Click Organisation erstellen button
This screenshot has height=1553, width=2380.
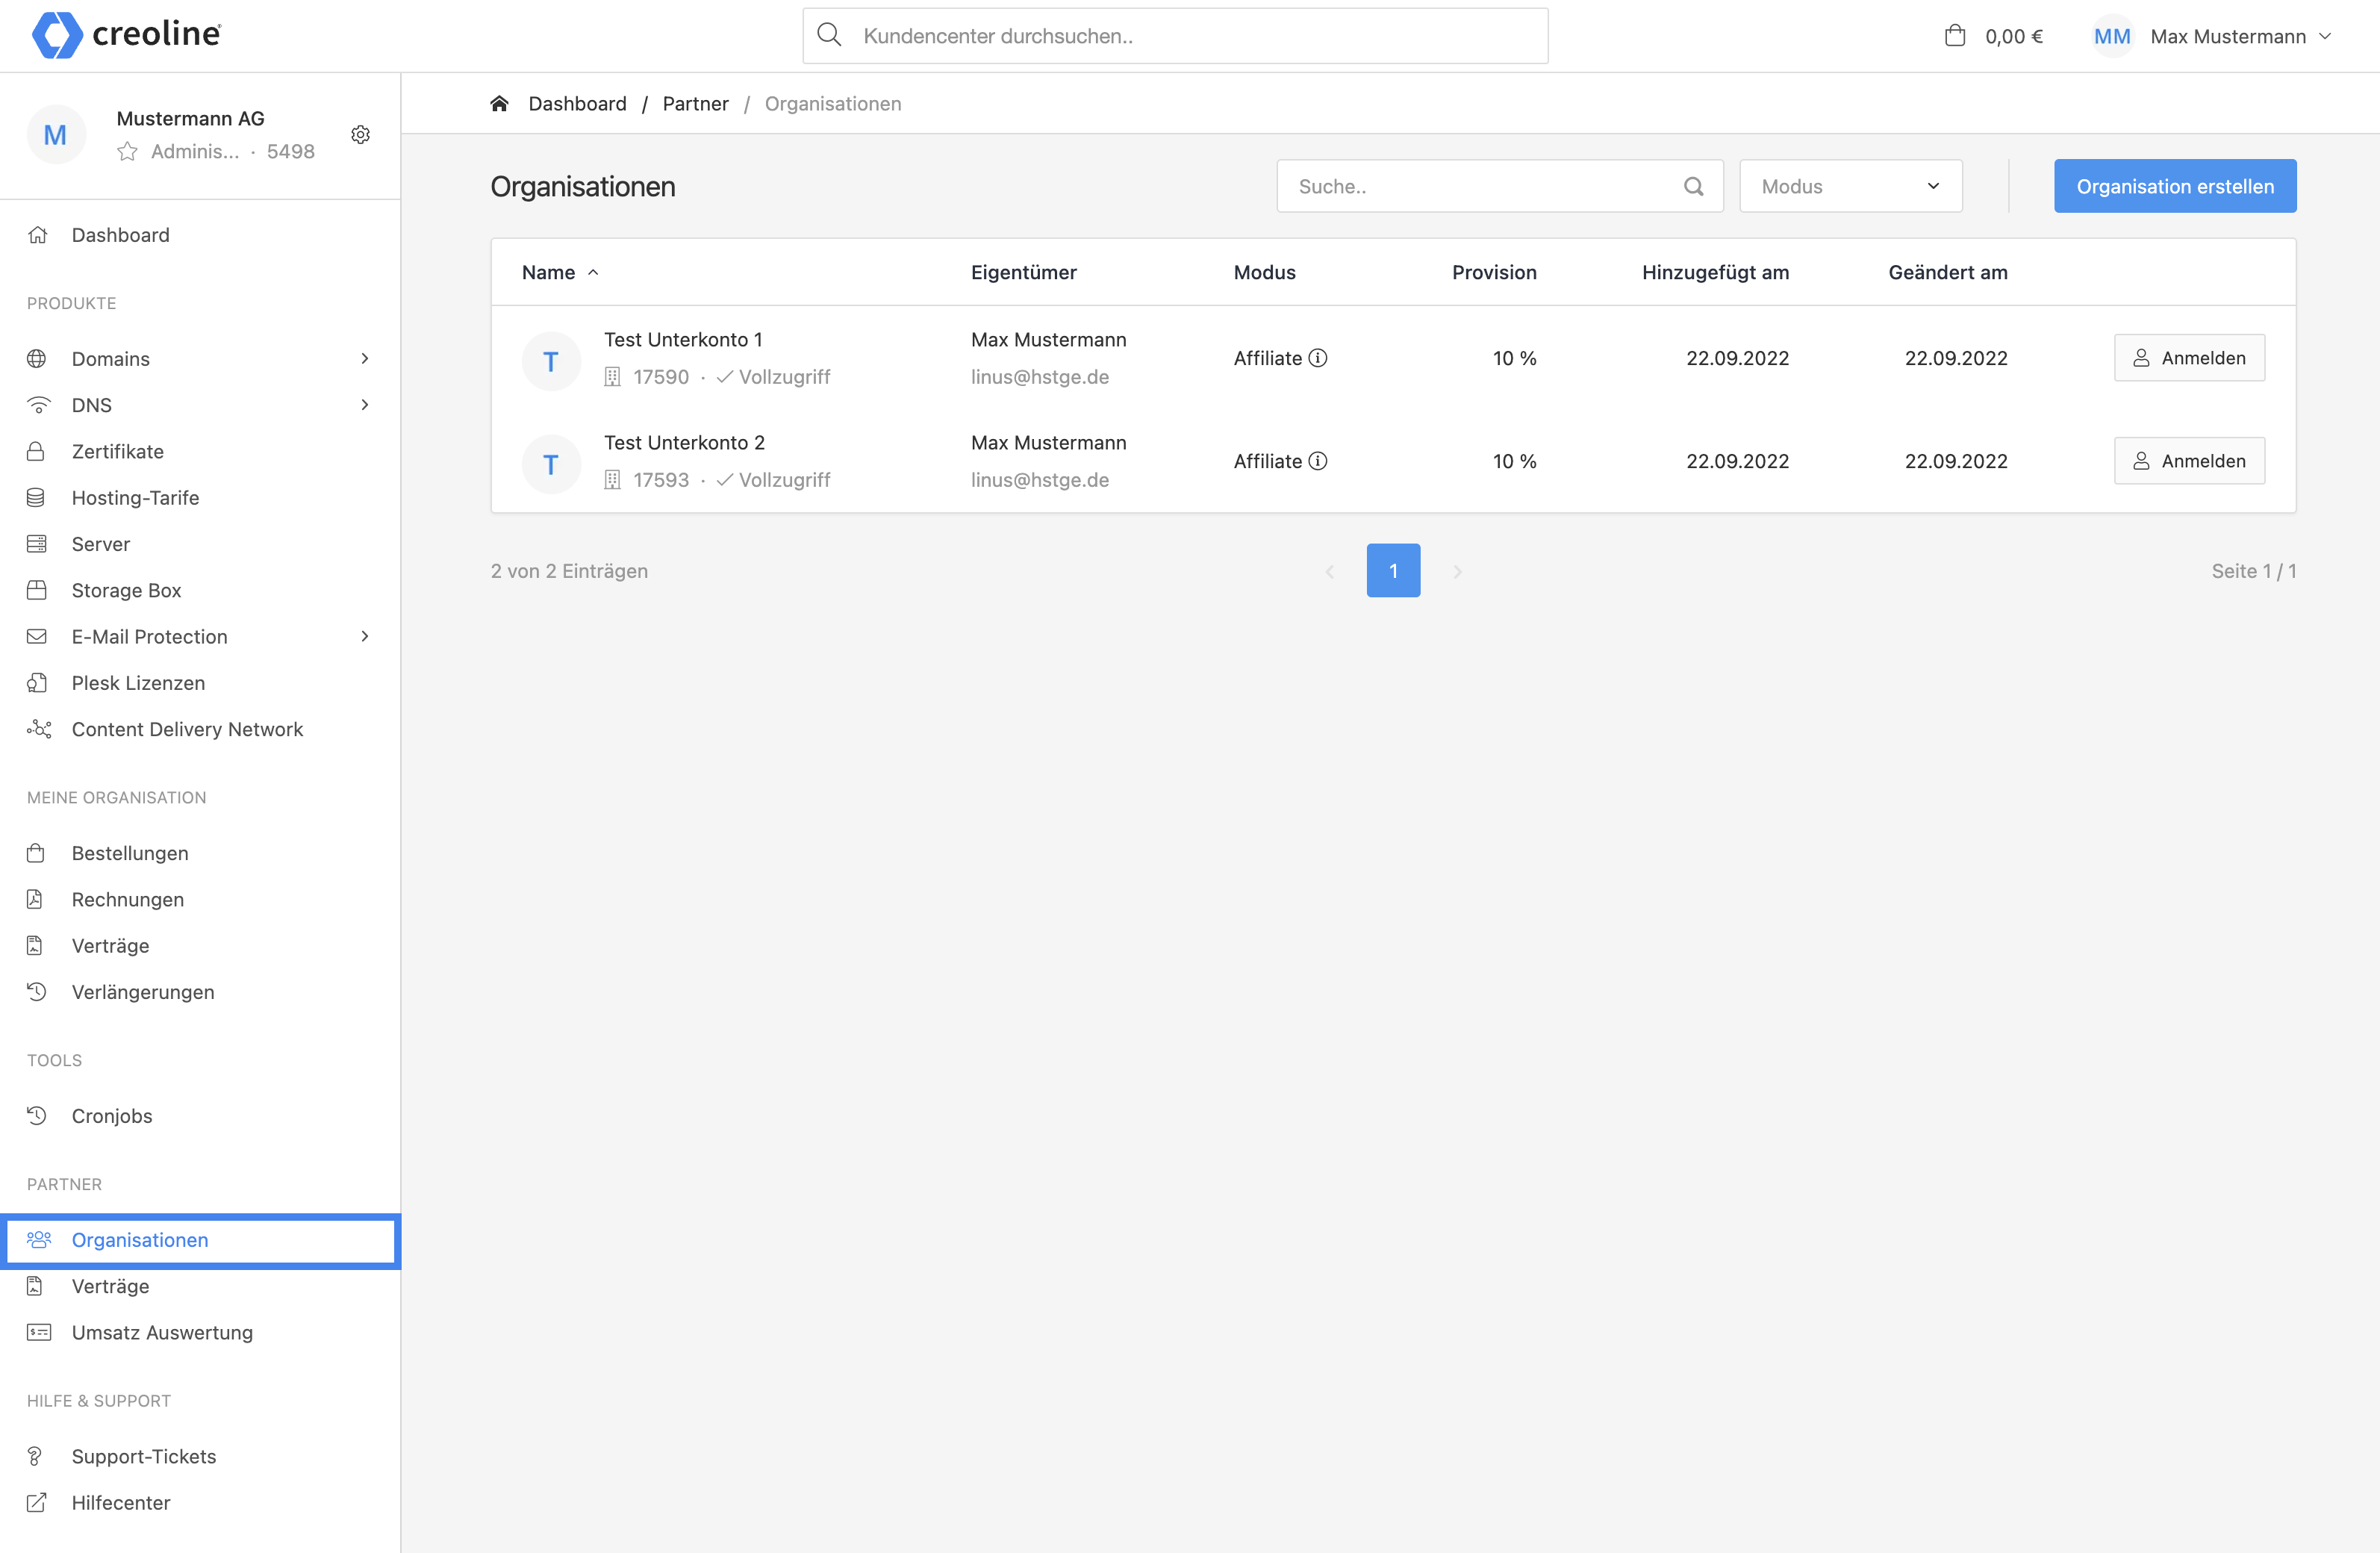pos(2175,186)
